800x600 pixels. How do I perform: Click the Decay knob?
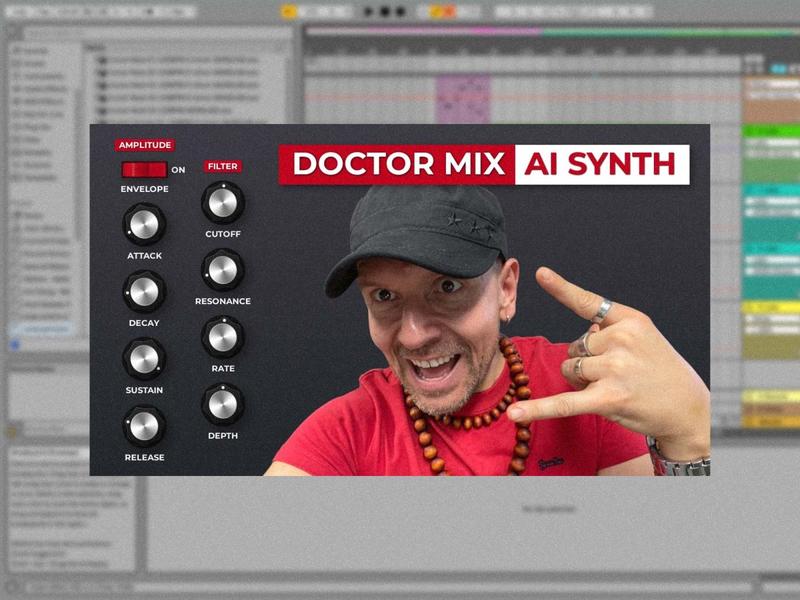(x=144, y=292)
